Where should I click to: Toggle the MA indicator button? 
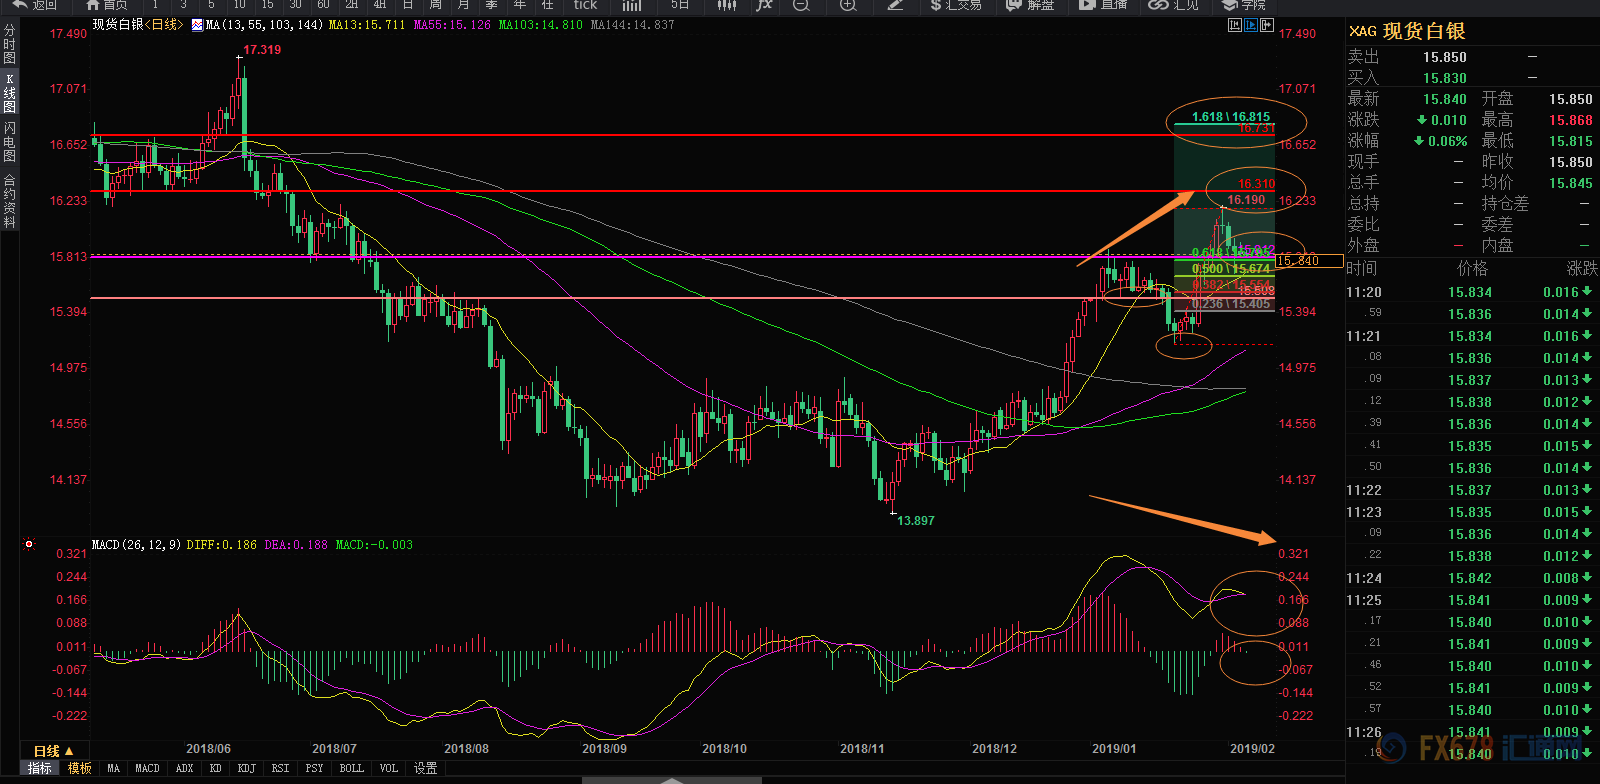(113, 768)
